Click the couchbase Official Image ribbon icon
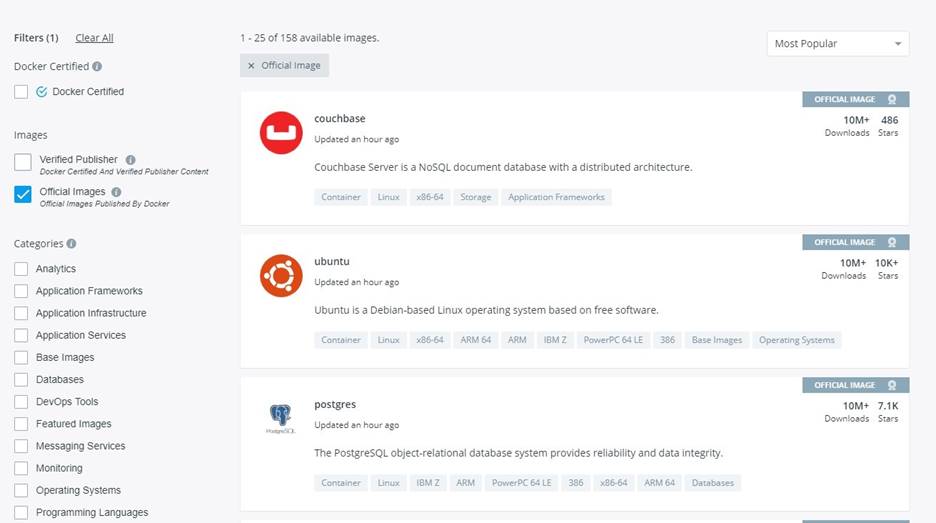The image size is (936, 523). tap(892, 100)
